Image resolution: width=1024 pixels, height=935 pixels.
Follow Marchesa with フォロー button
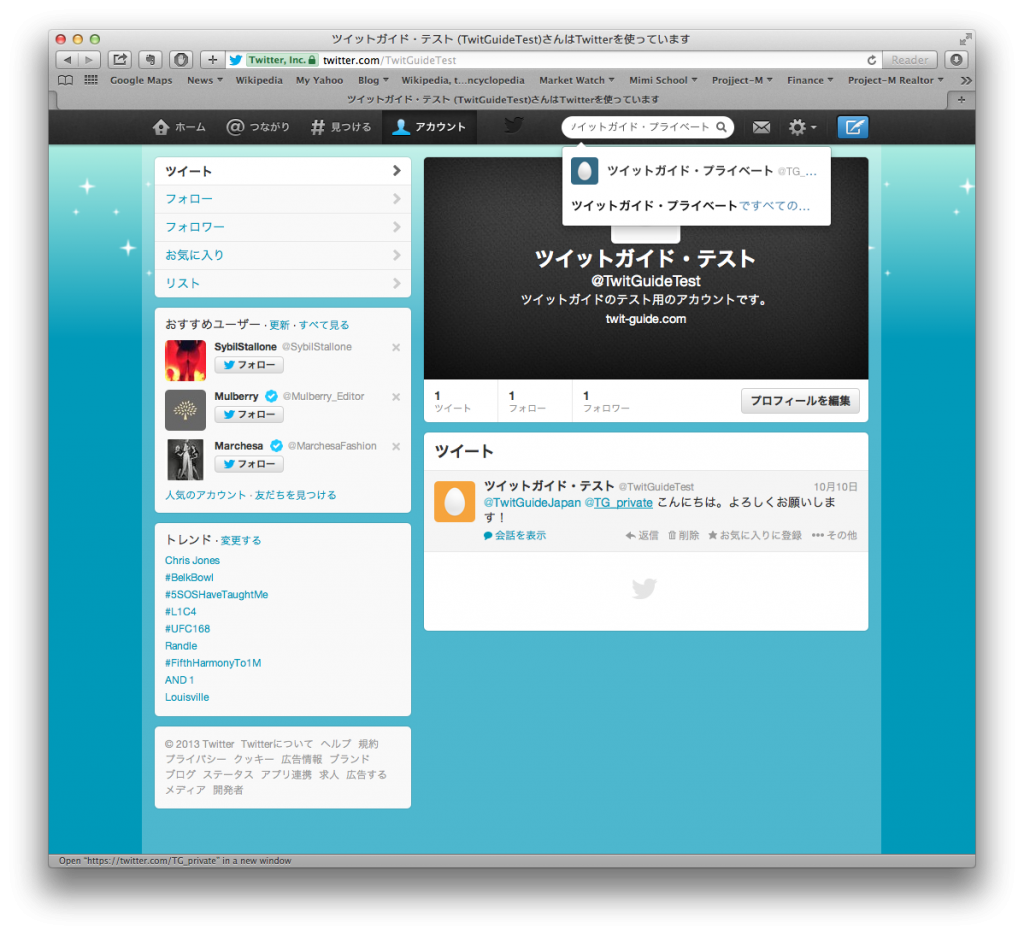click(249, 464)
